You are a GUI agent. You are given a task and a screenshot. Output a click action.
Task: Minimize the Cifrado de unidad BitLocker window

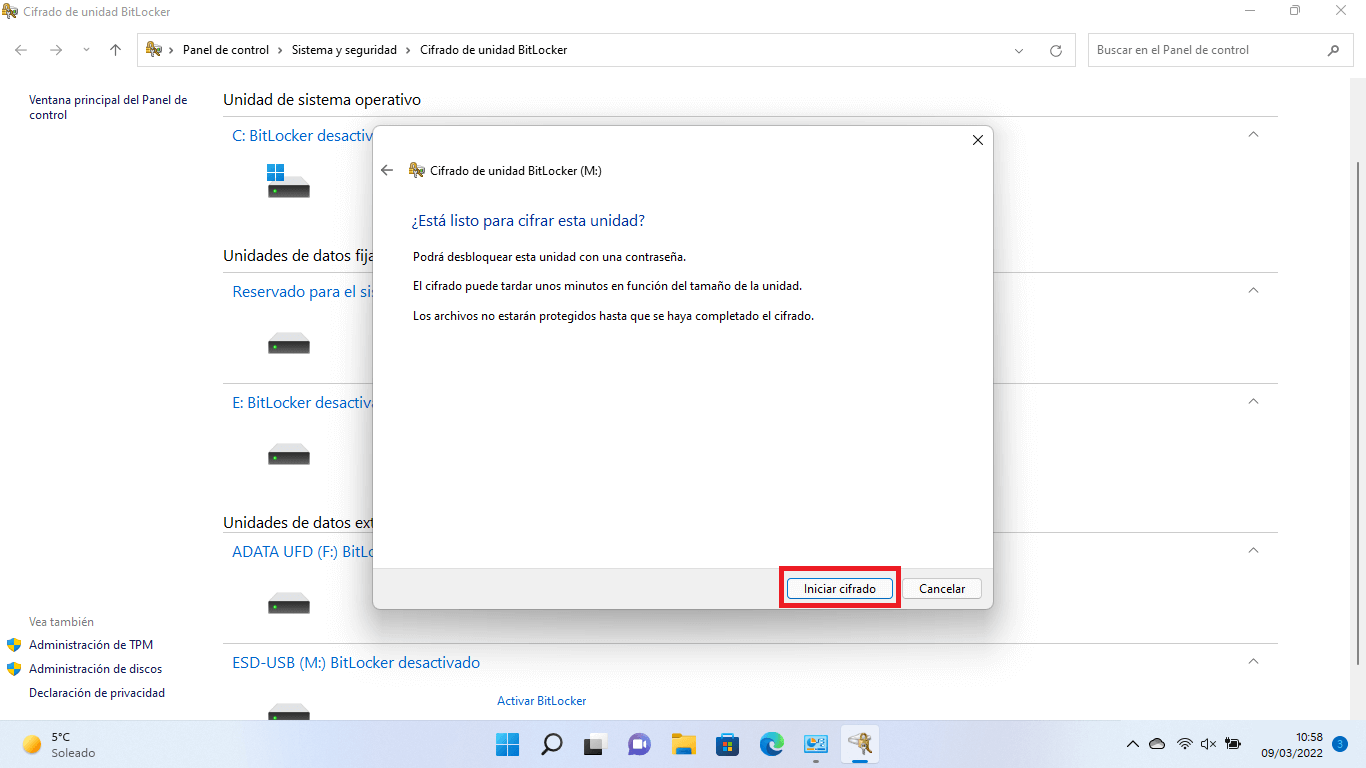(x=1249, y=11)
